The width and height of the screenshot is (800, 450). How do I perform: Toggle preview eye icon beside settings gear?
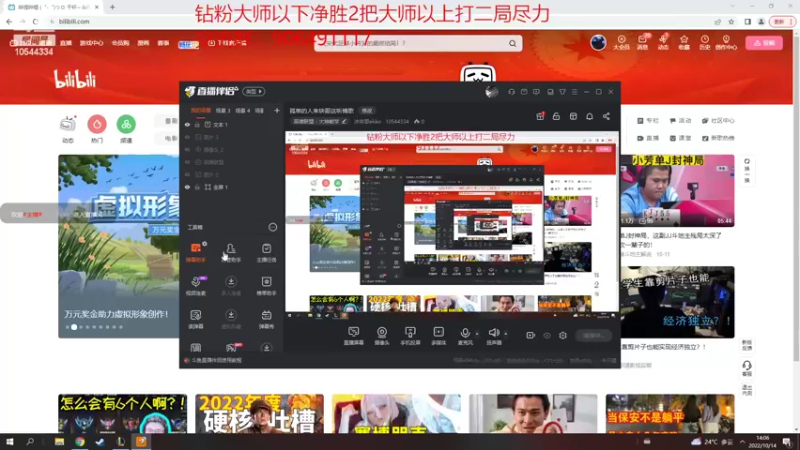click(547, 335)
